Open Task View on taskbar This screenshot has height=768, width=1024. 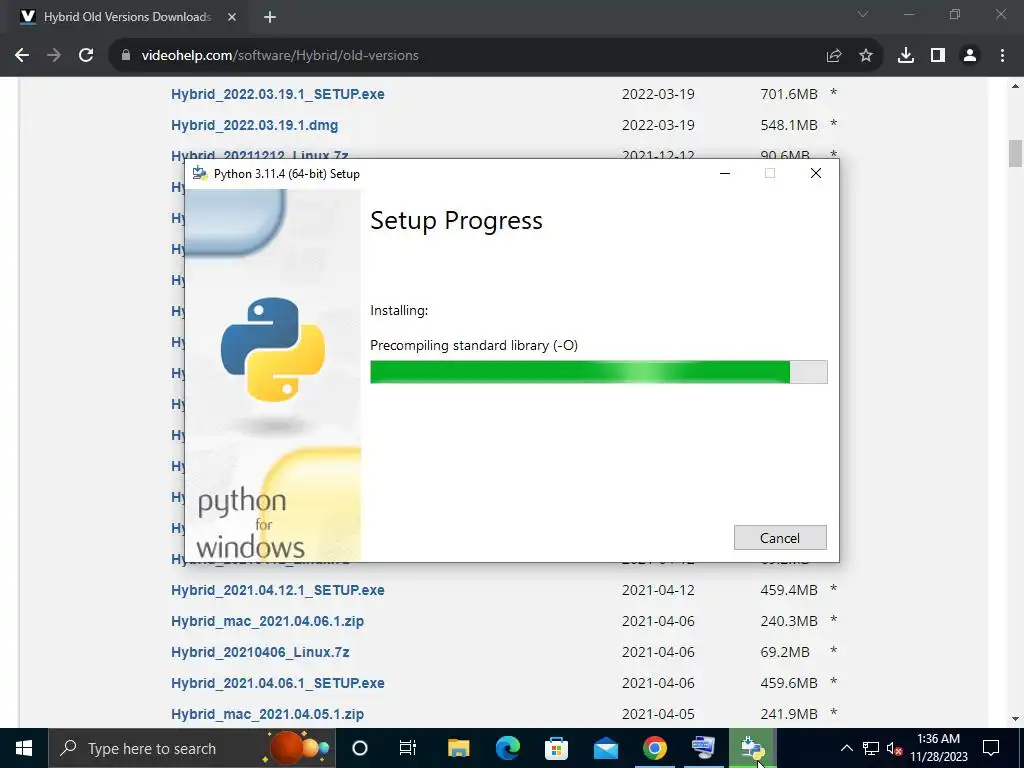click(408, 748)
